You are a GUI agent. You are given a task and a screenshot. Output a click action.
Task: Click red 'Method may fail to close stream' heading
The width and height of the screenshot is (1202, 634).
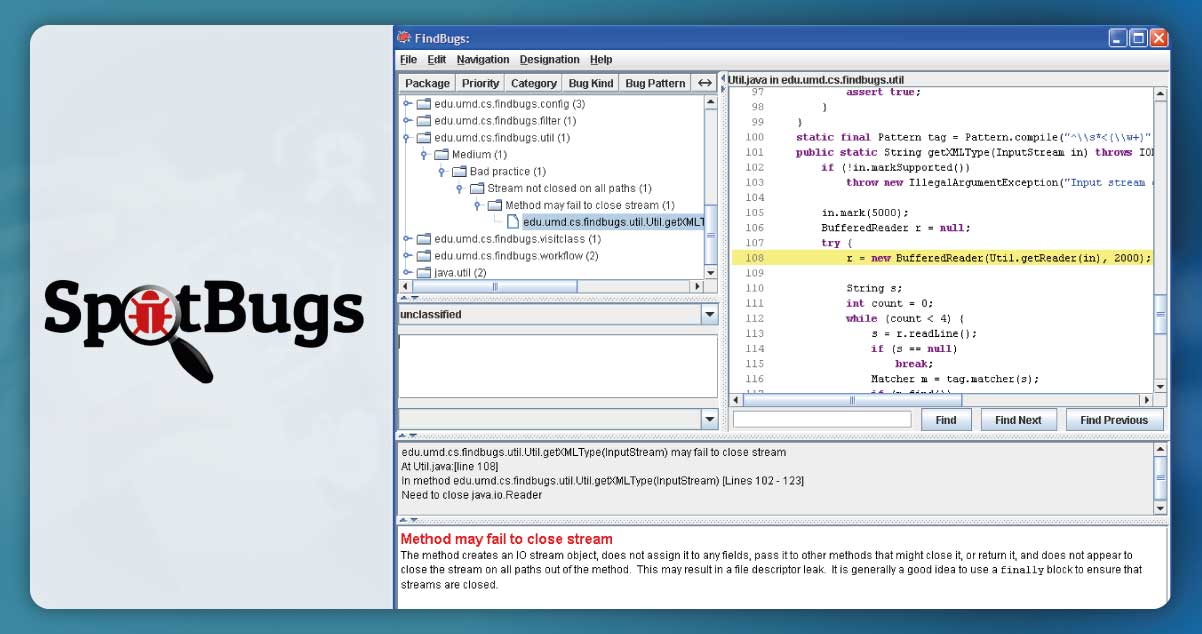506,539
